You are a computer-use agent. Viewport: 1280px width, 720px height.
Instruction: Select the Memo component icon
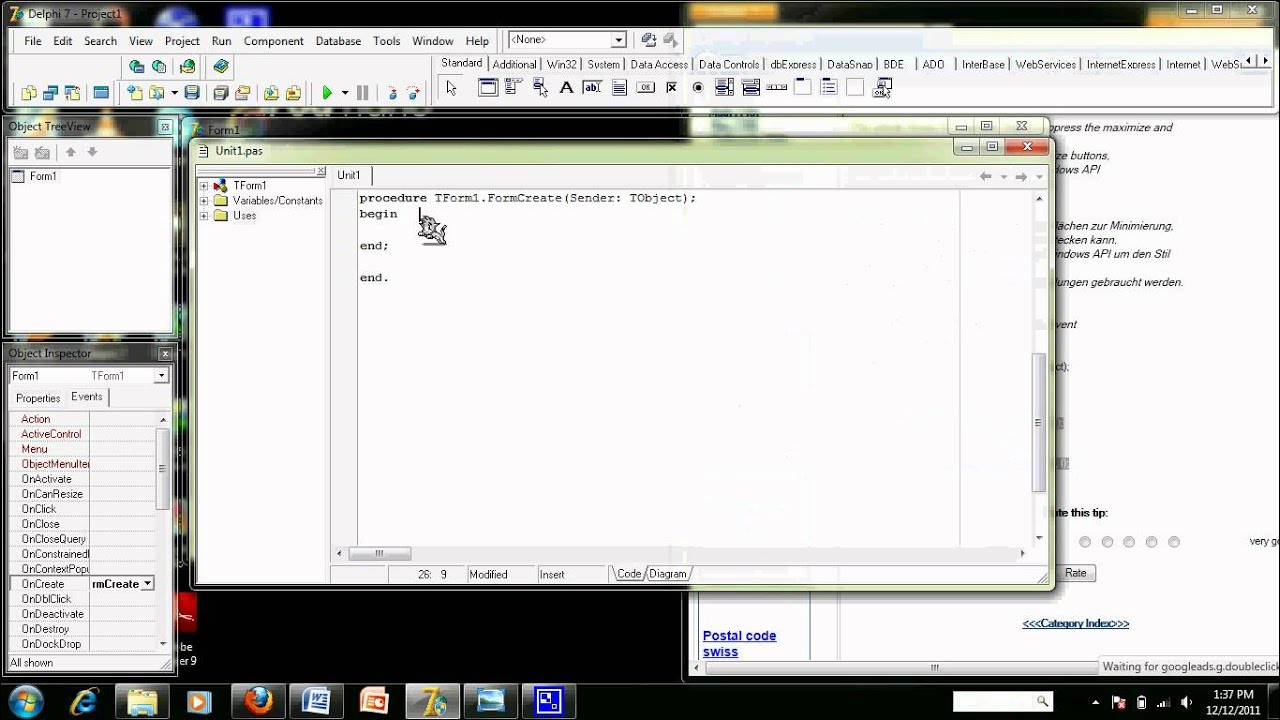click(619, 88)
